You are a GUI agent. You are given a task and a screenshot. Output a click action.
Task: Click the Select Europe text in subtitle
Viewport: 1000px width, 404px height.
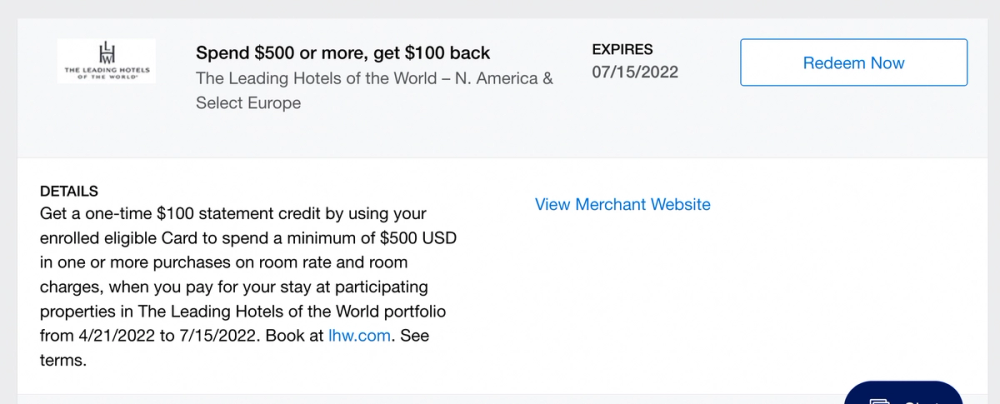click(x=248, y=103)
